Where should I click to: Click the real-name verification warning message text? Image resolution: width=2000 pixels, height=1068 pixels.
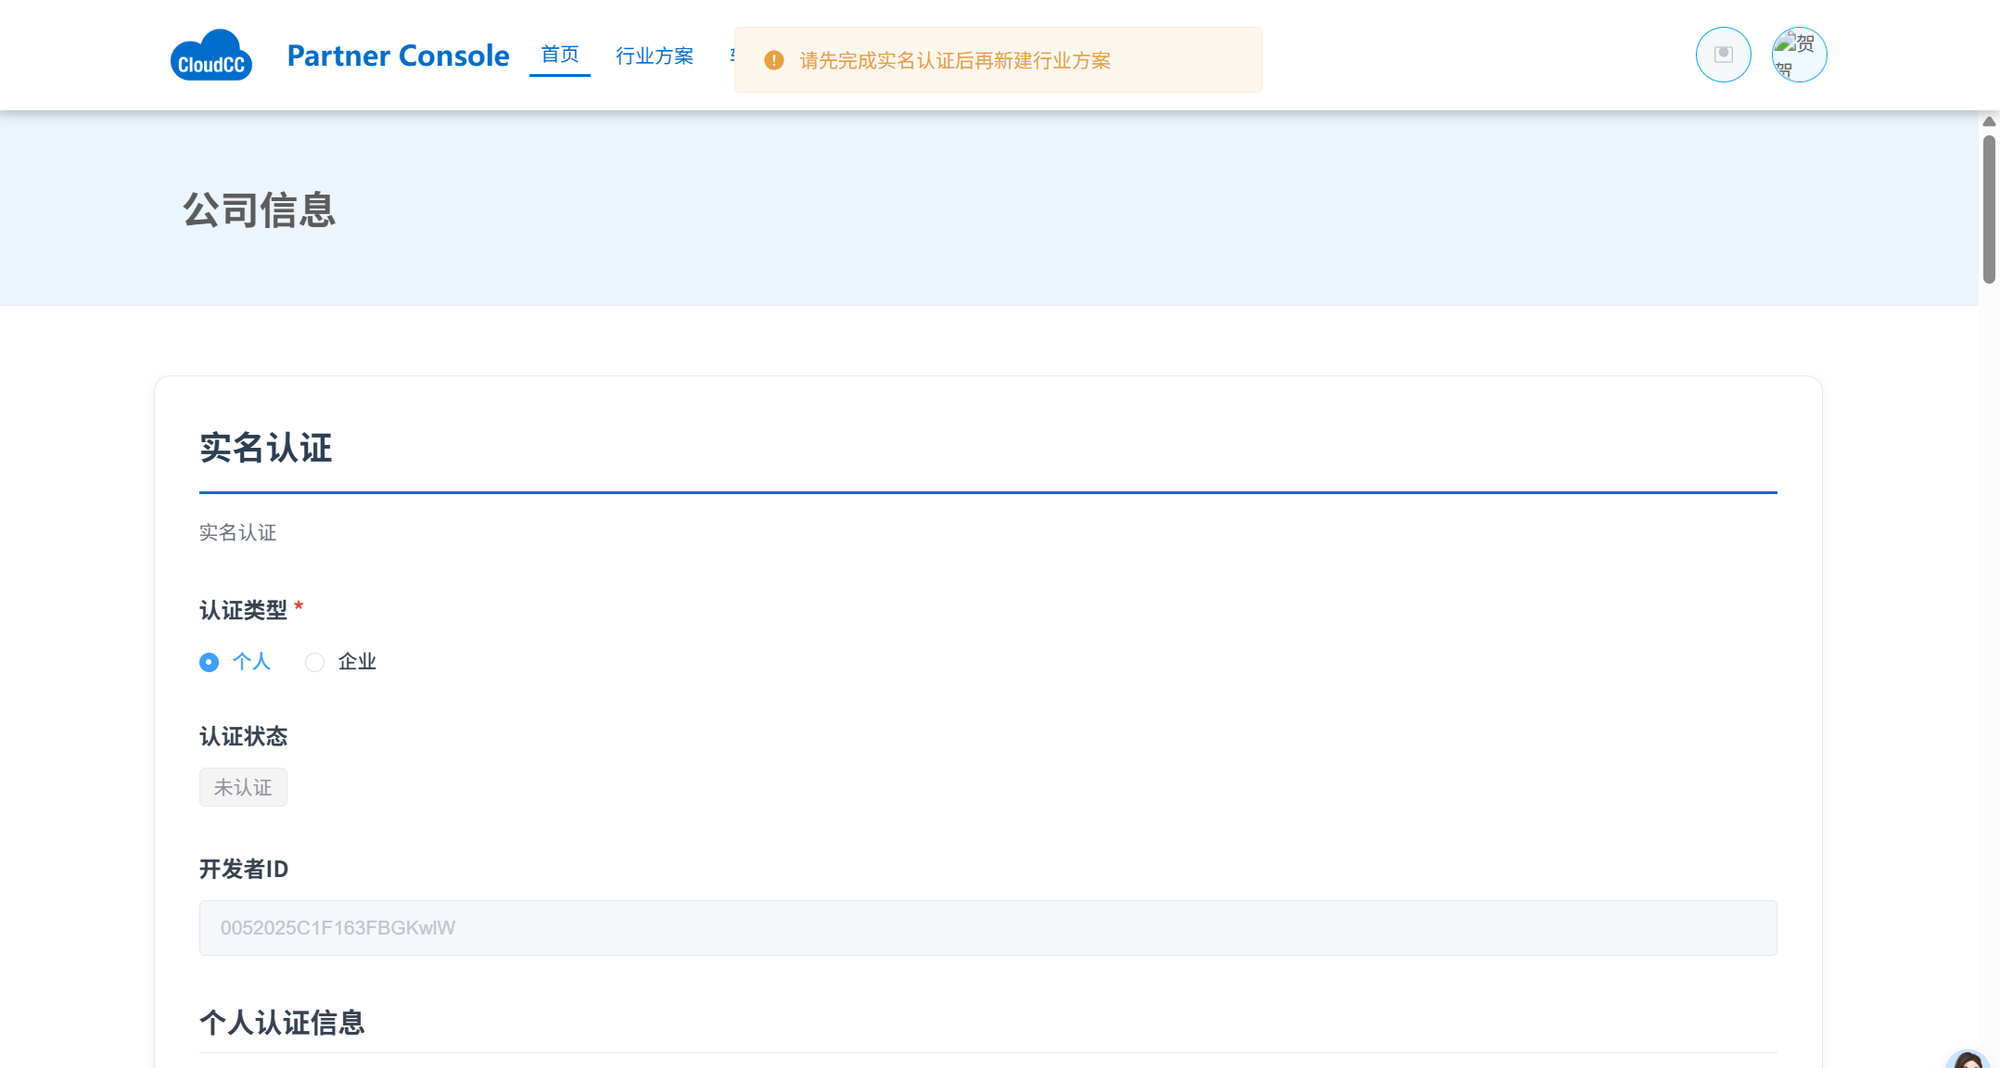click(954, 61)
